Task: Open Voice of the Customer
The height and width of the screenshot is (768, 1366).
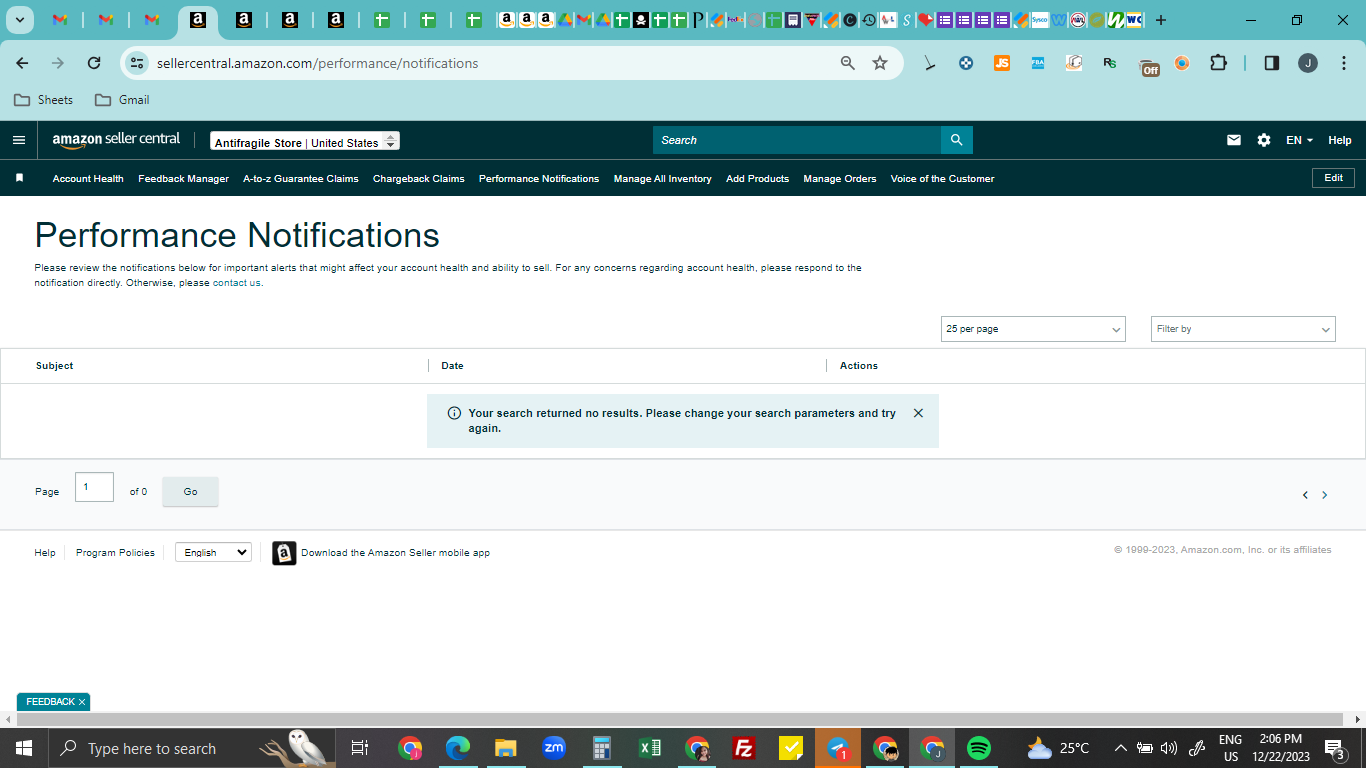Action: click(942, 179)
